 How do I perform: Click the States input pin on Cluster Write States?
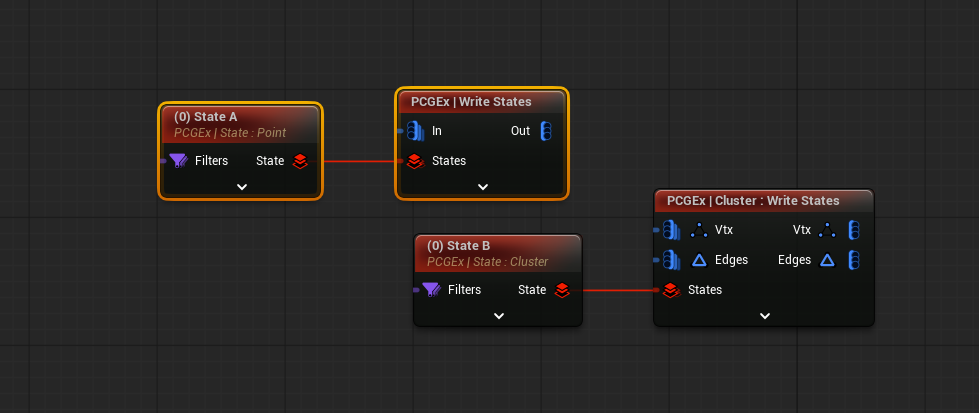[671, 290]
